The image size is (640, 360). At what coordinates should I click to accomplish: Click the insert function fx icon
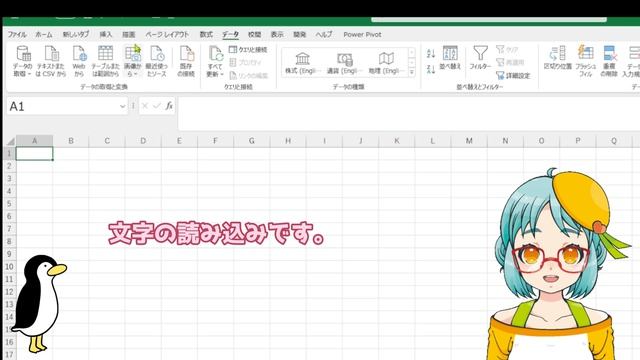pyautogui.click(x=169, y=106)
